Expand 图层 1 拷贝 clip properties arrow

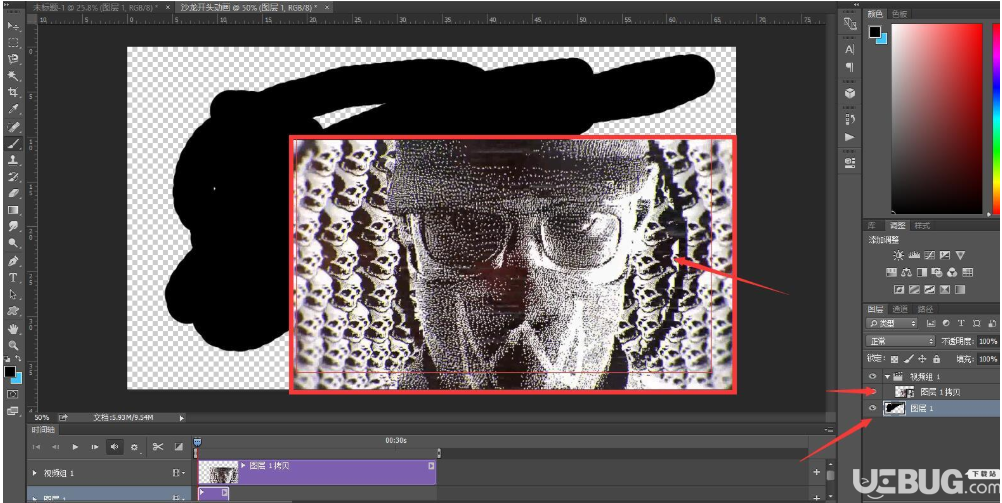243,465
